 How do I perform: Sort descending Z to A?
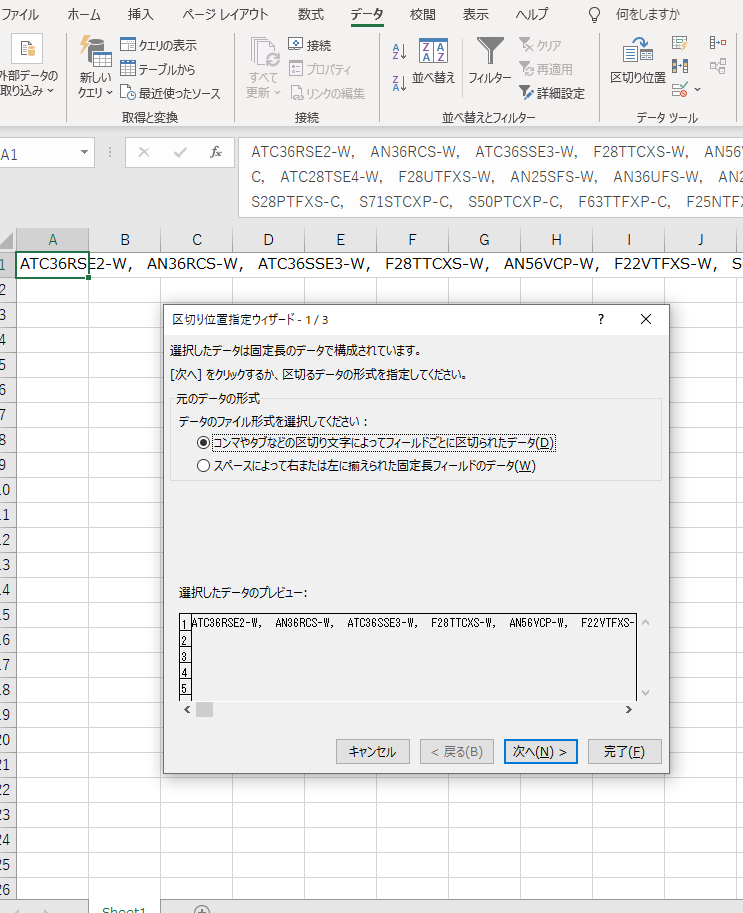point(399,83)
